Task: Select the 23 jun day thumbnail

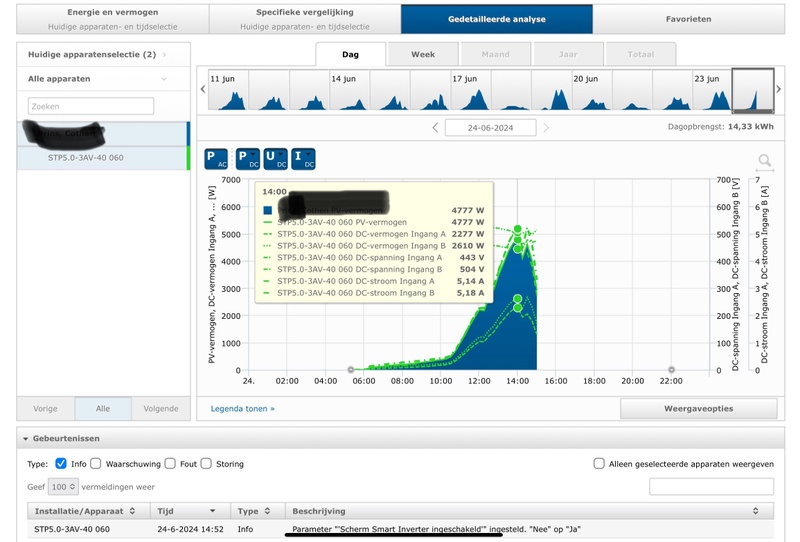Action: [x=712, y=90]
